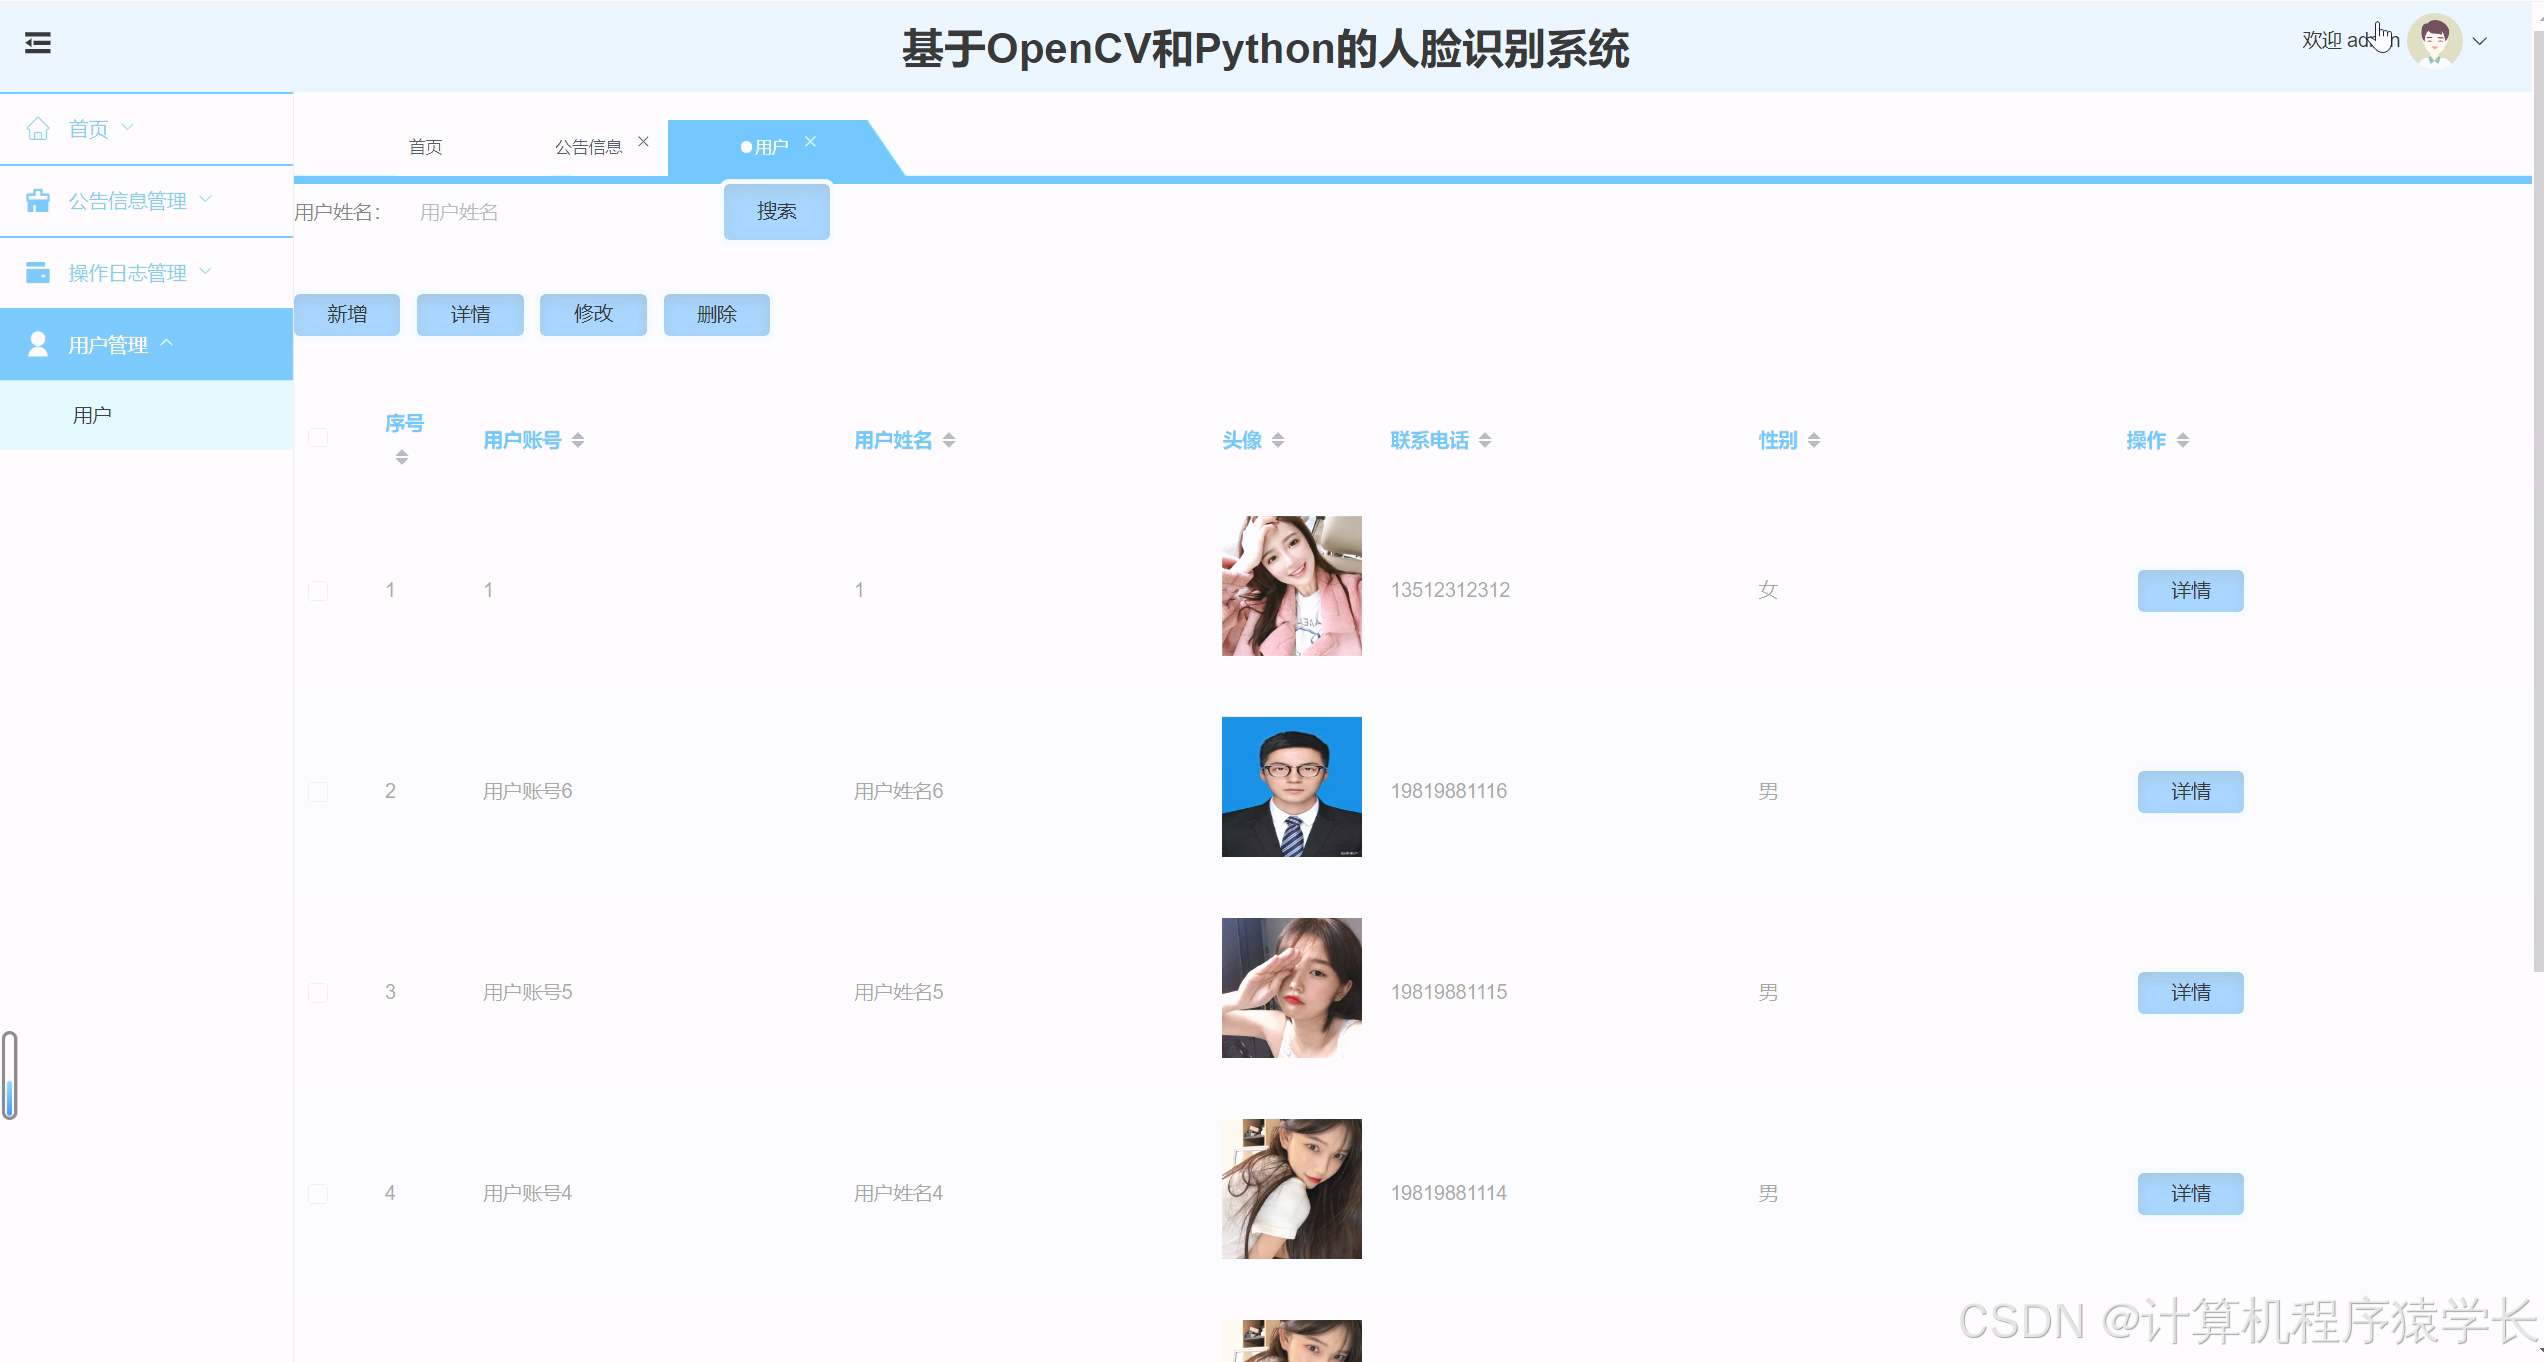Image resolution: width=2544 pixels, height=1362 pixels.
Task: Switch to the 首页 tab
Action: tap(426, 146)
